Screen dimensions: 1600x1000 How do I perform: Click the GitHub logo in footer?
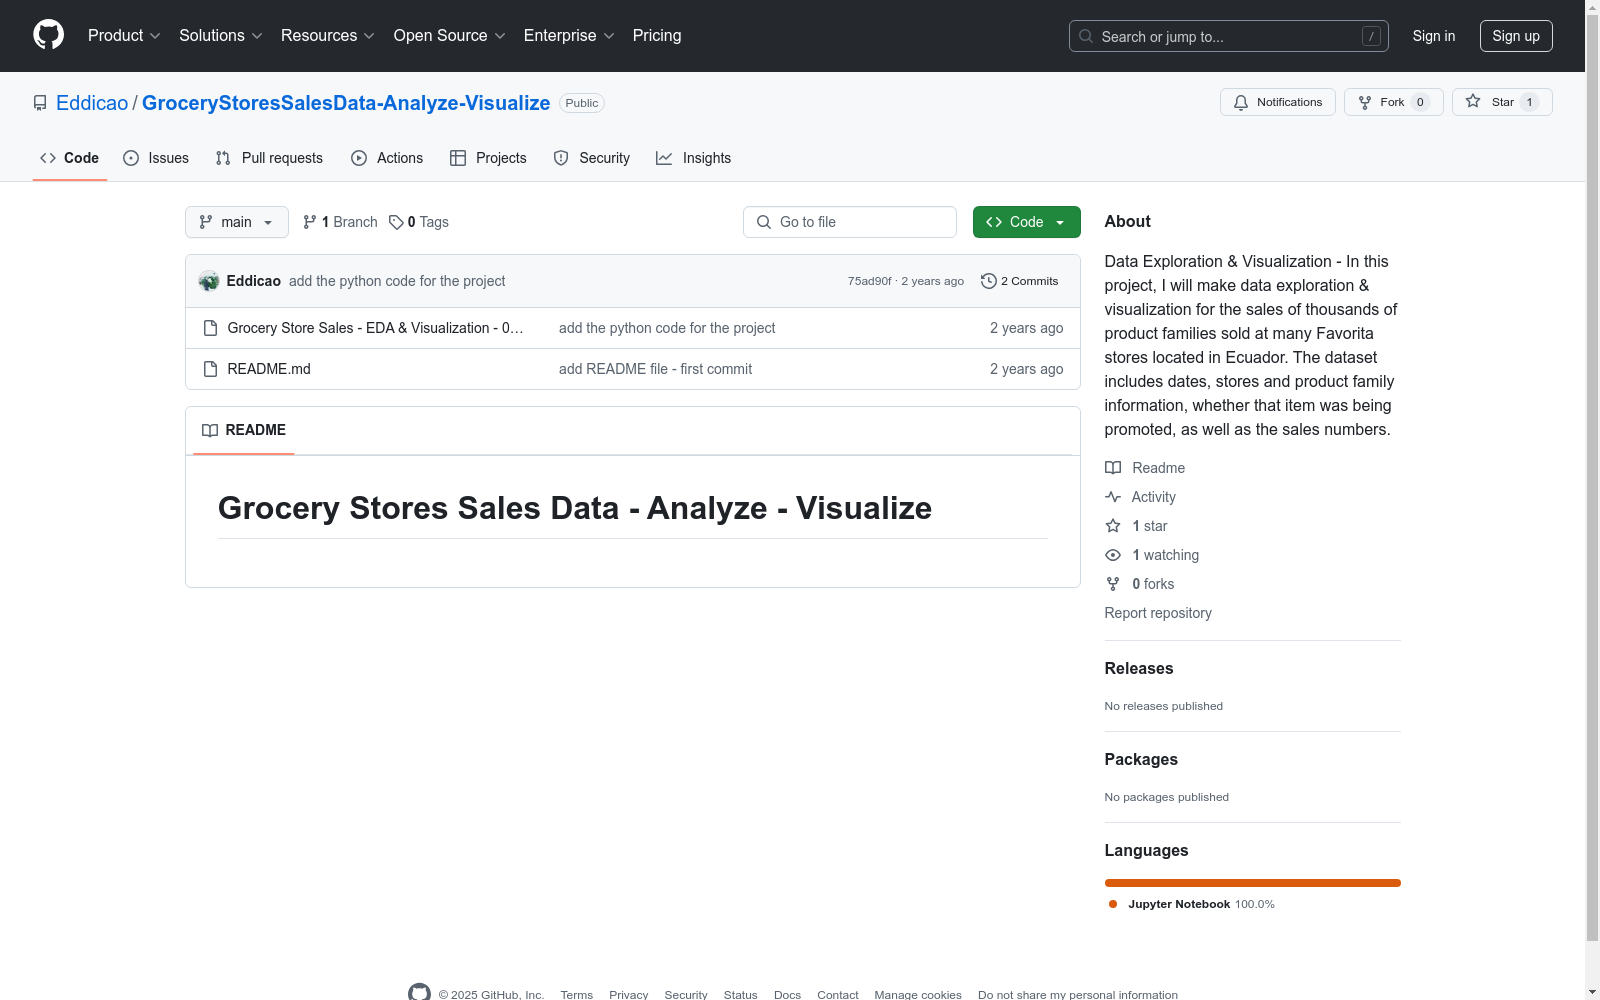419,993
